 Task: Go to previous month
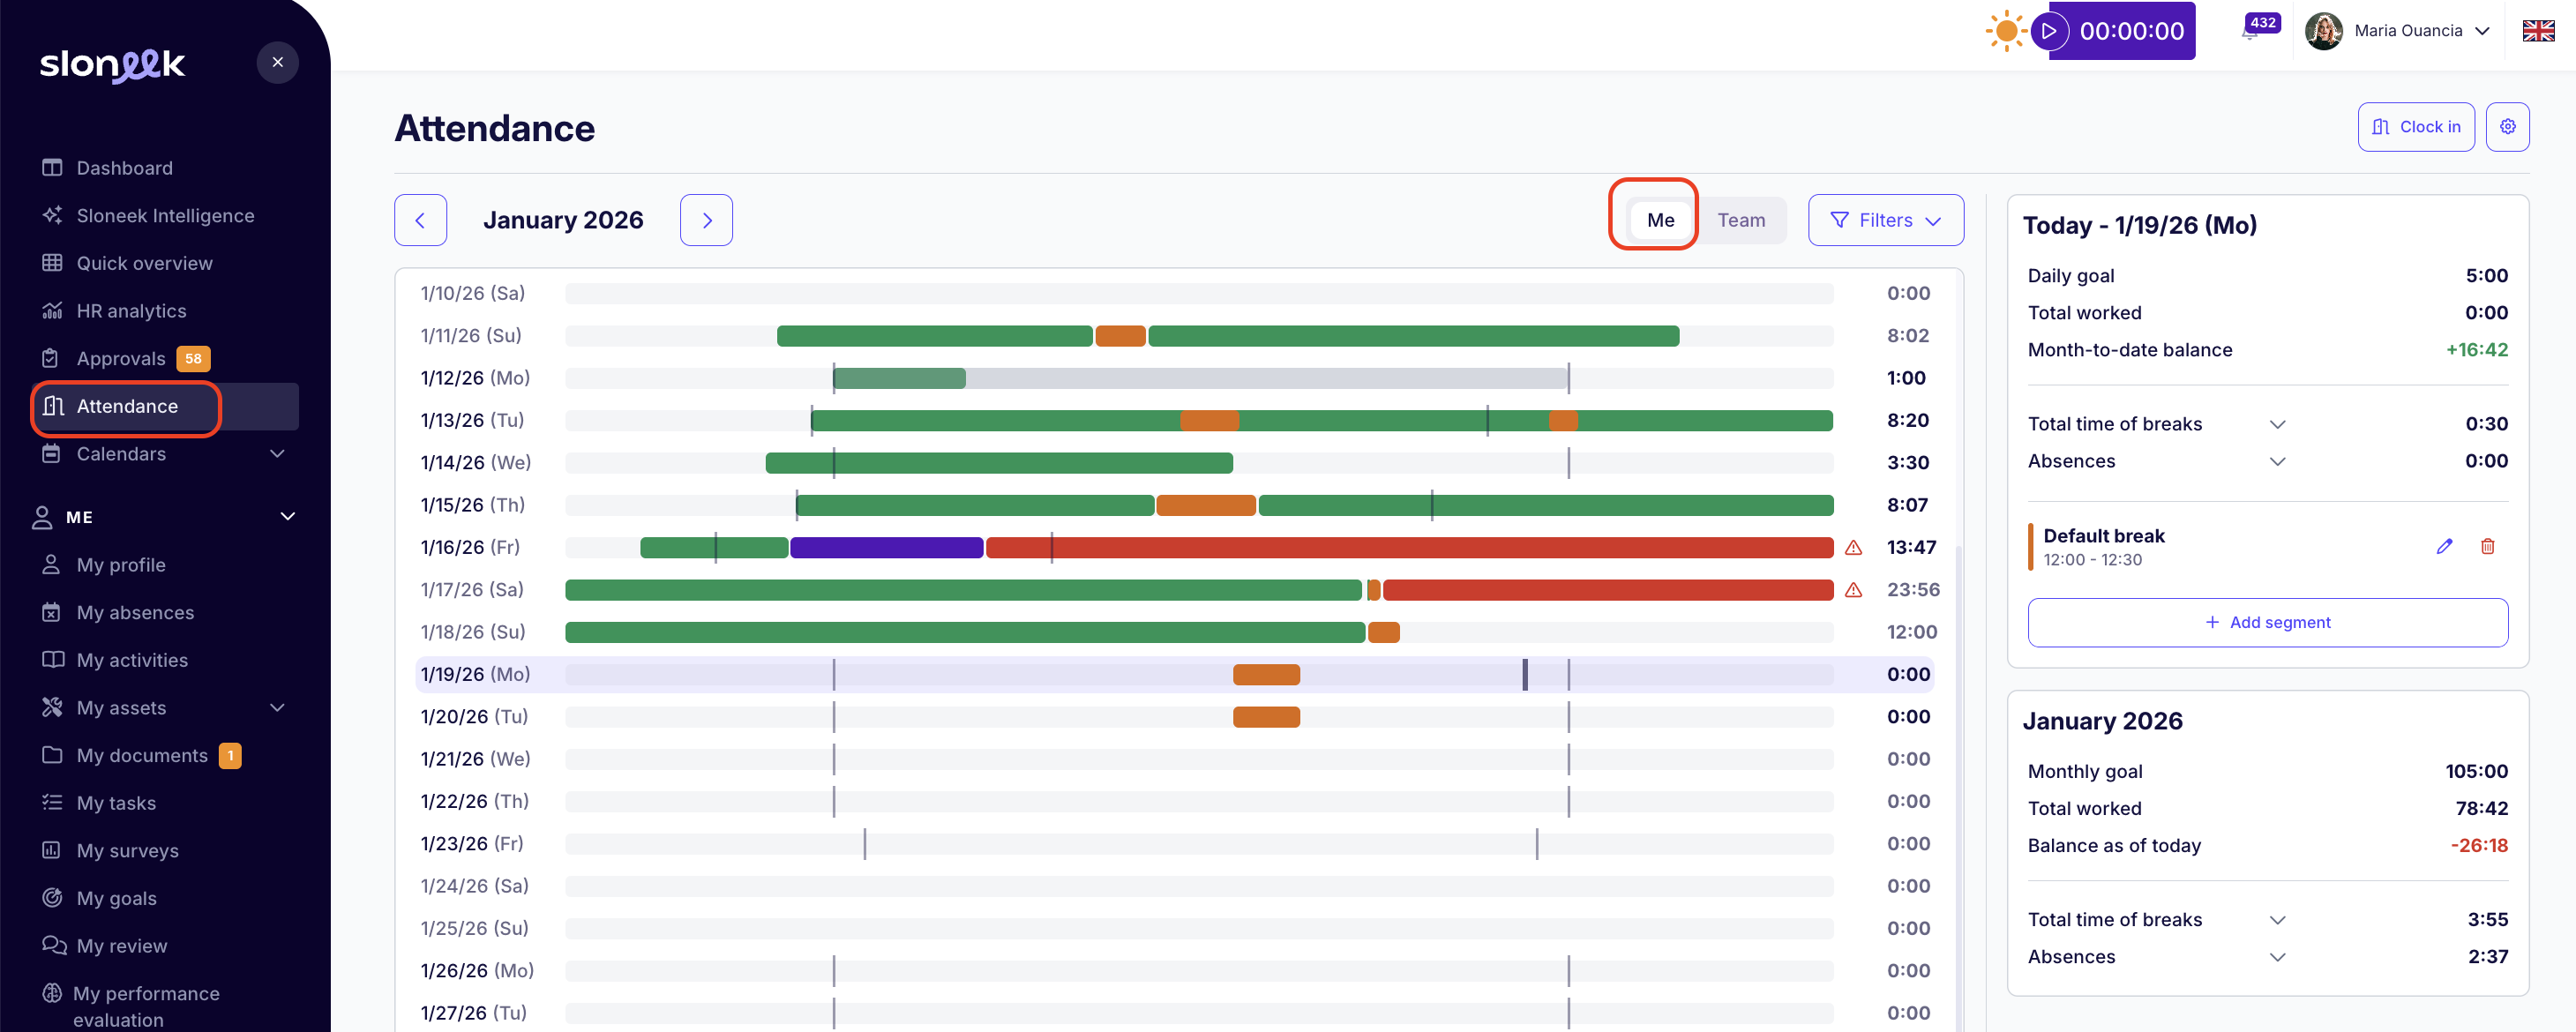(420, 220)
